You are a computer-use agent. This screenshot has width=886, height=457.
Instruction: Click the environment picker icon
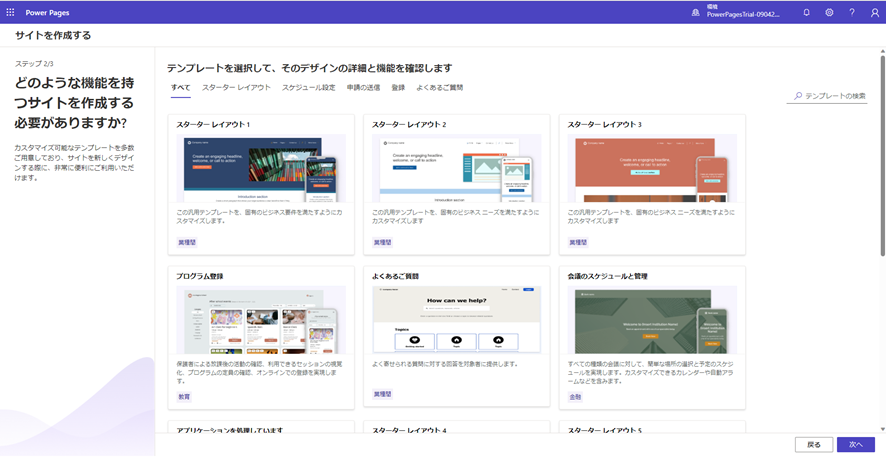696,12
